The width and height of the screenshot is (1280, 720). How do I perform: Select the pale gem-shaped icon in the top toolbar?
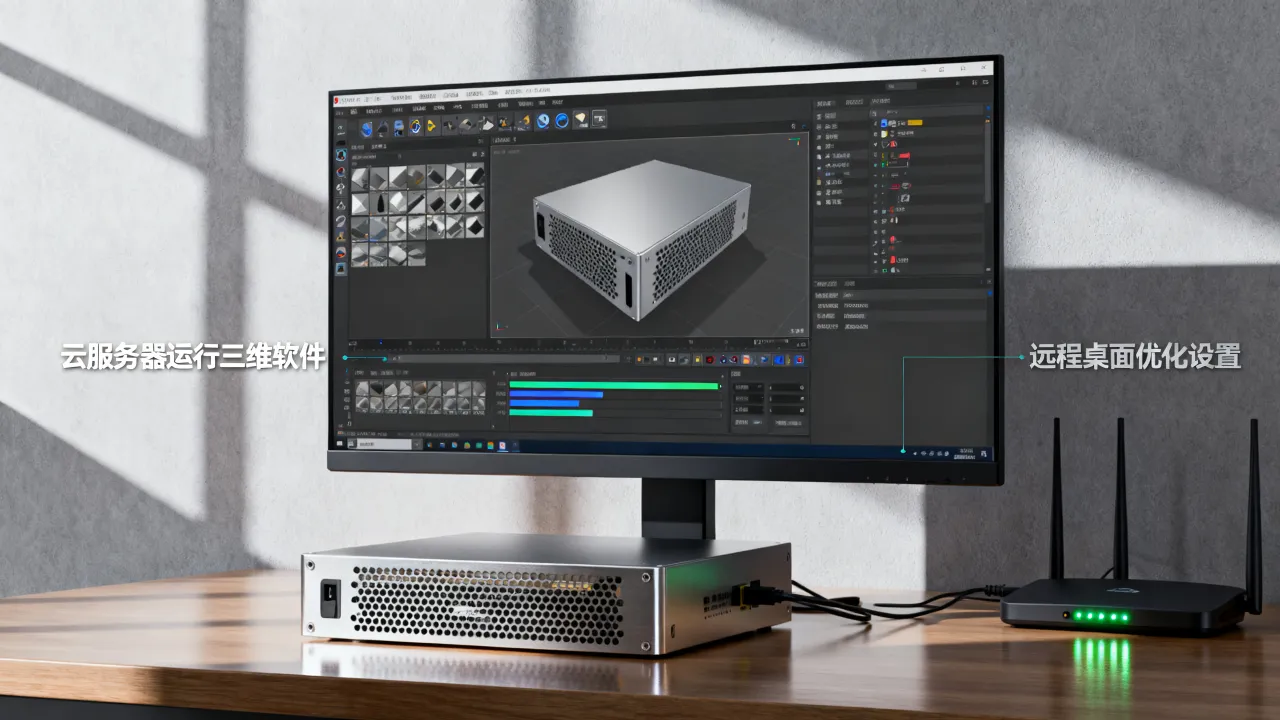pos(581,120)
